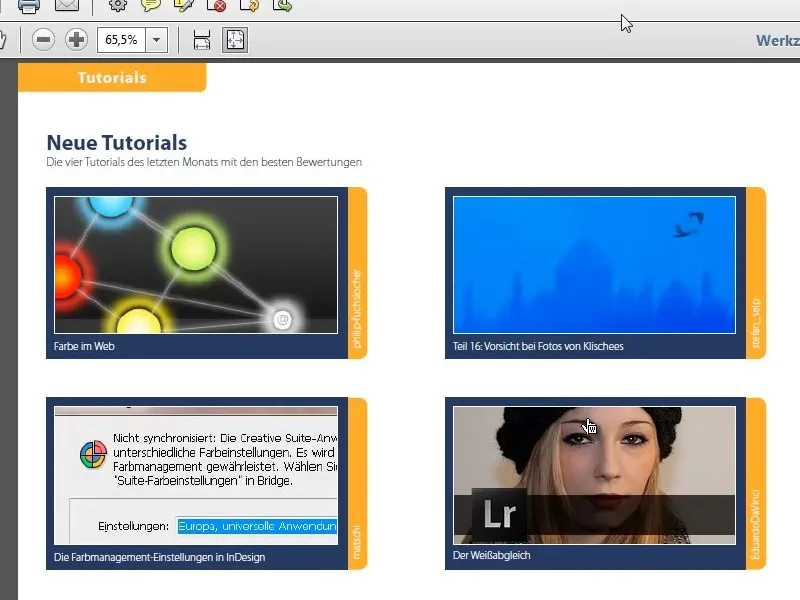This screenshot has height=600, width=800.
Task: Click the Farbe im Web caption
Action: (x=84, y=346)
